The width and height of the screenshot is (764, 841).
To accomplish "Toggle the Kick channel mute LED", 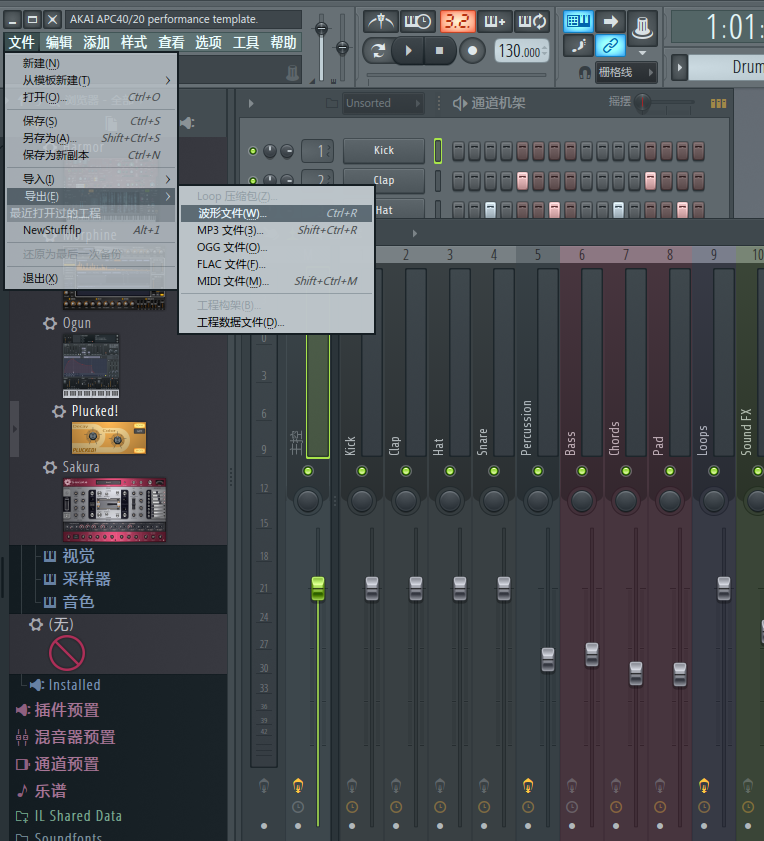I will pos(253,151).
